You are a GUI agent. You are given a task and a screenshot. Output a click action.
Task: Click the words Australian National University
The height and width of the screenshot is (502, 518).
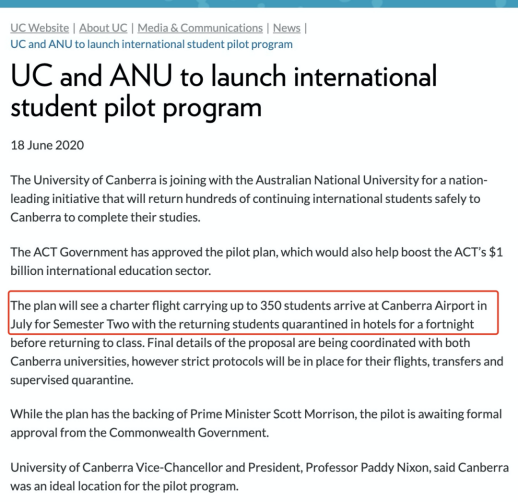tap(337, 180)
